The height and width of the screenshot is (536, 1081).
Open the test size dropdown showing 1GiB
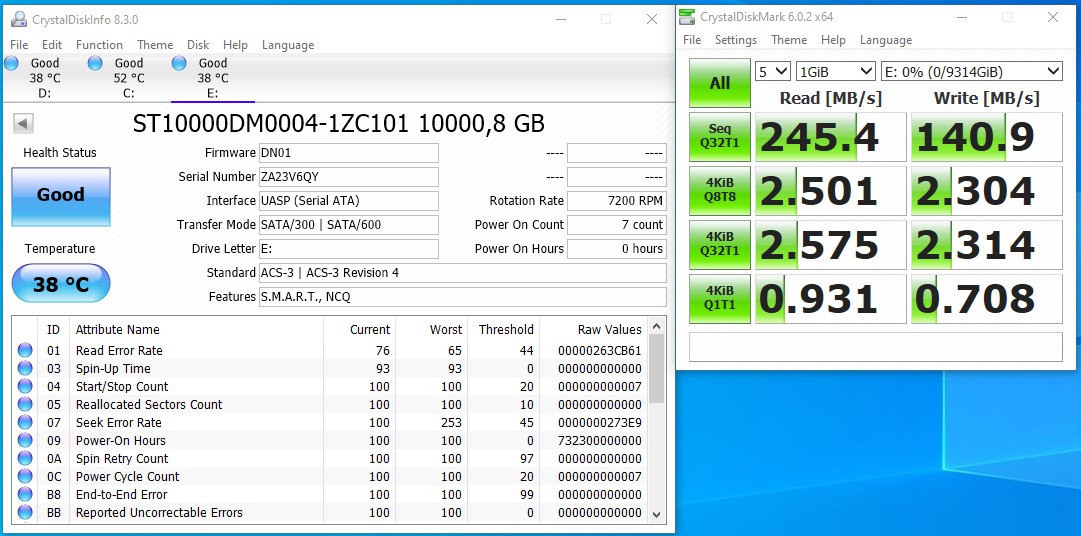[836, 71]
